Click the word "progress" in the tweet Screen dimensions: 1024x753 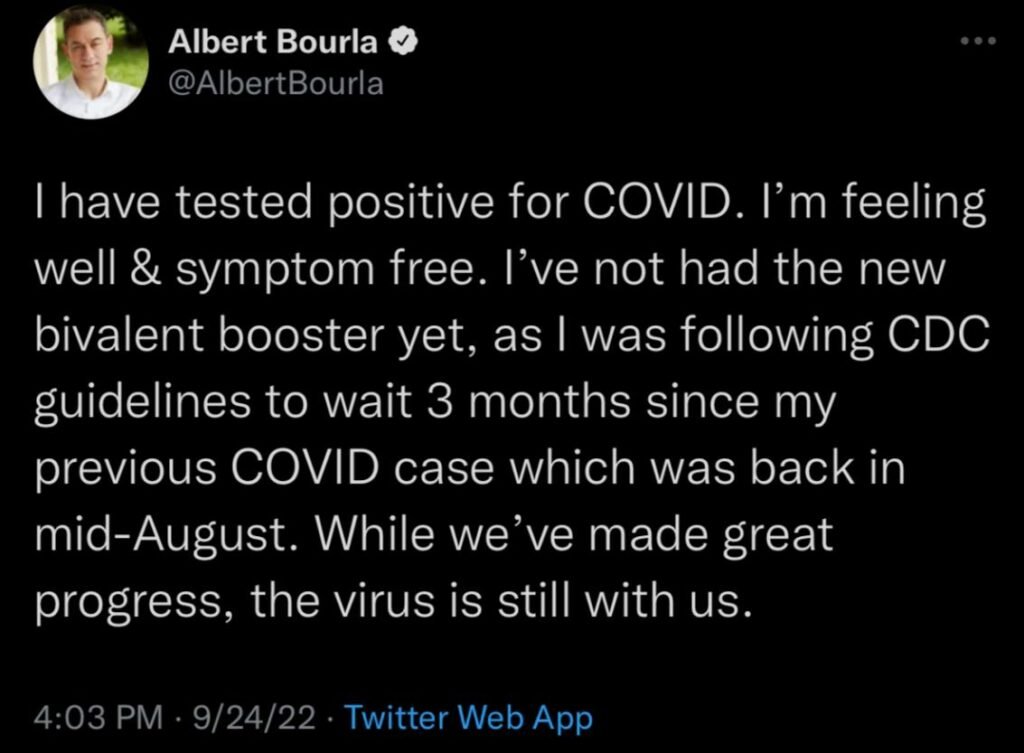pyautogui.click(x=128, y=600)
